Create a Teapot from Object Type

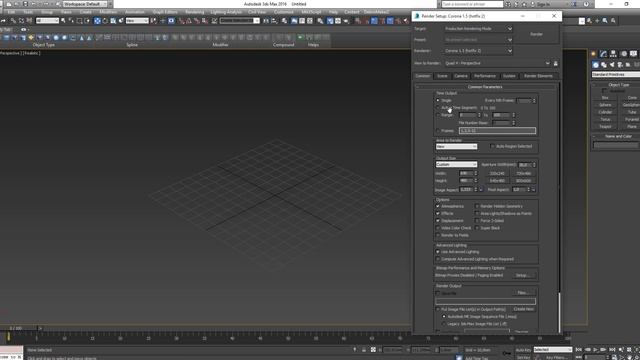605,127
